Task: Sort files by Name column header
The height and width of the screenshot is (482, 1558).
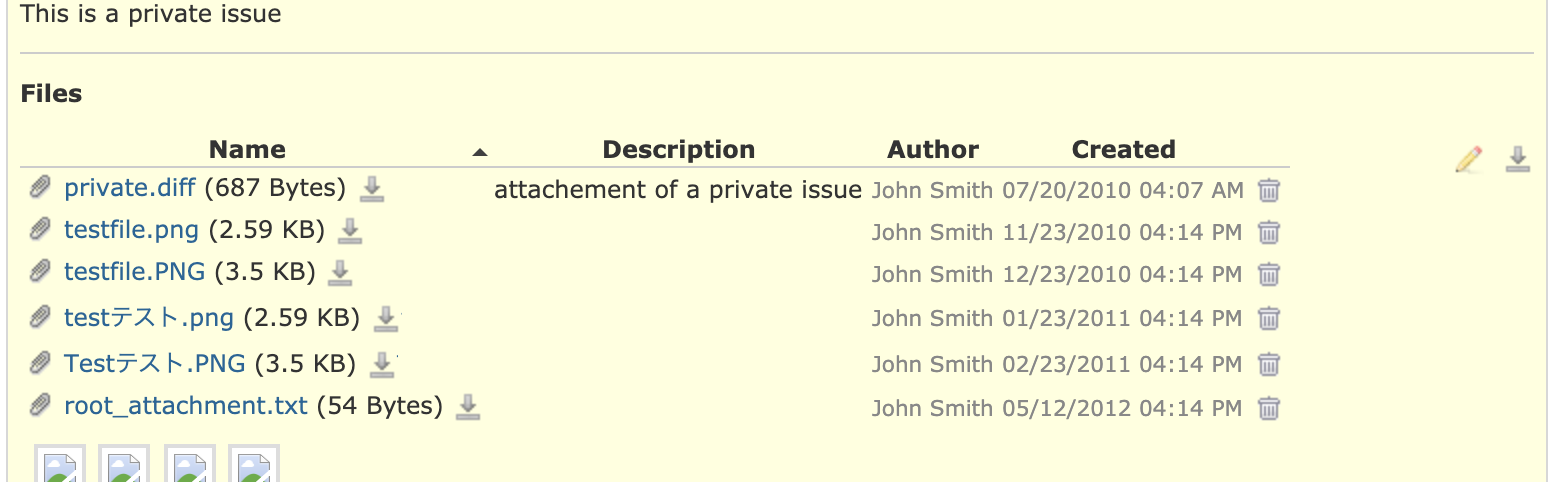Action: 247,150
